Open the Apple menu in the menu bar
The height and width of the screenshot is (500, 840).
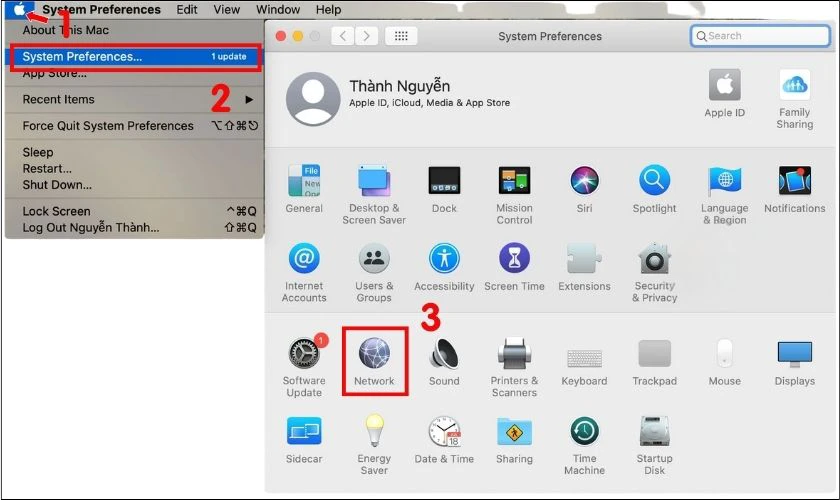pyautogui.click(x=19, y=9)
